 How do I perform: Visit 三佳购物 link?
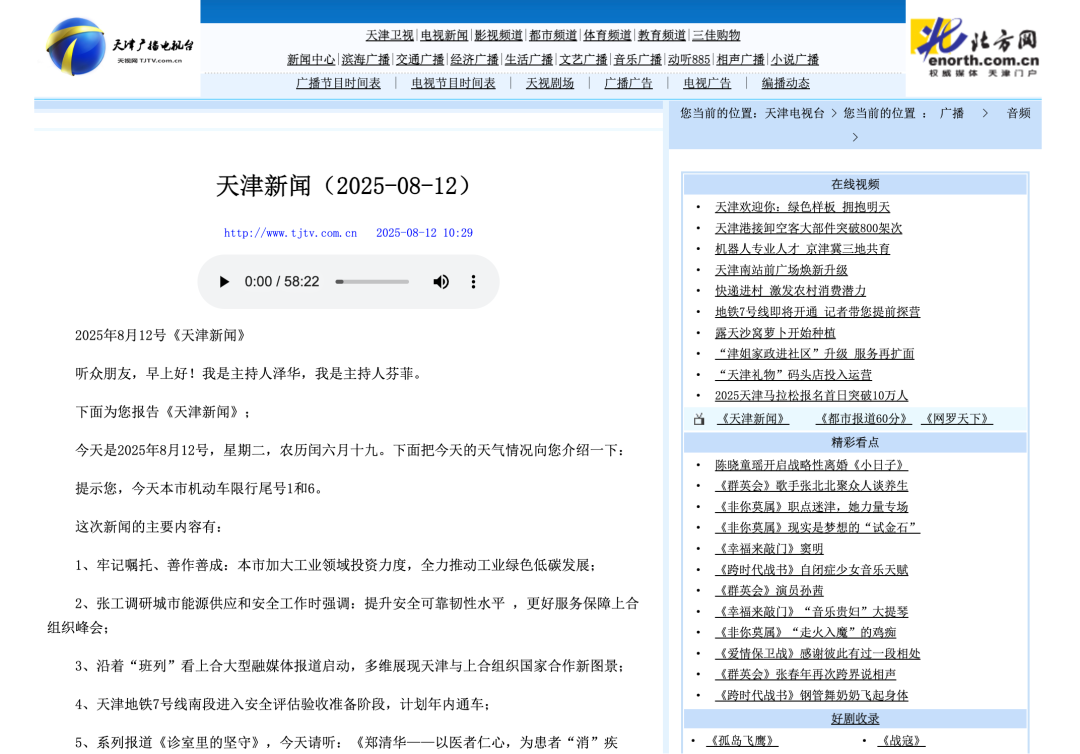coord(716,35)
